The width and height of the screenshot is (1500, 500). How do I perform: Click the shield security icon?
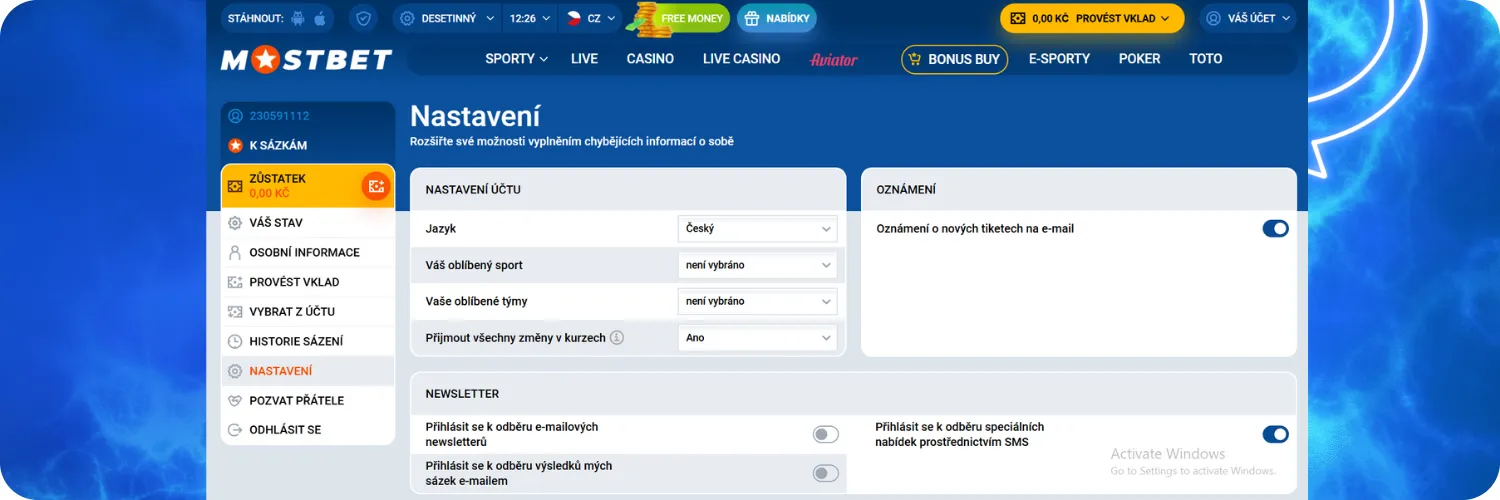coord(363,18)
